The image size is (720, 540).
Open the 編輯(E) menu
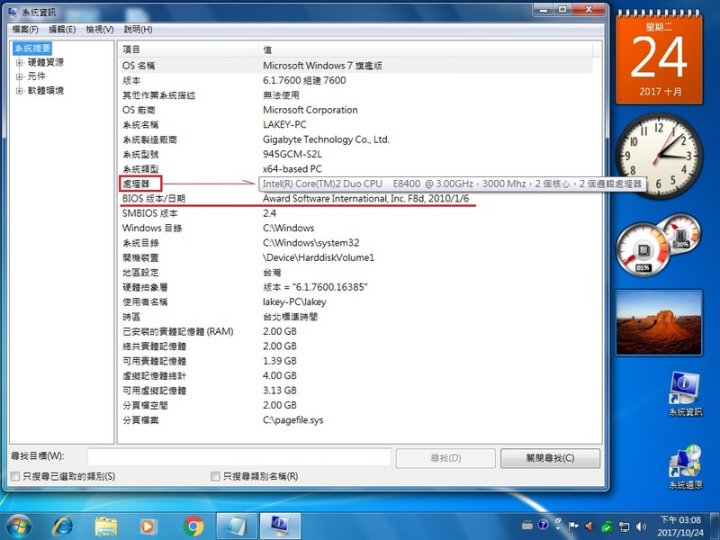point(62,29)
